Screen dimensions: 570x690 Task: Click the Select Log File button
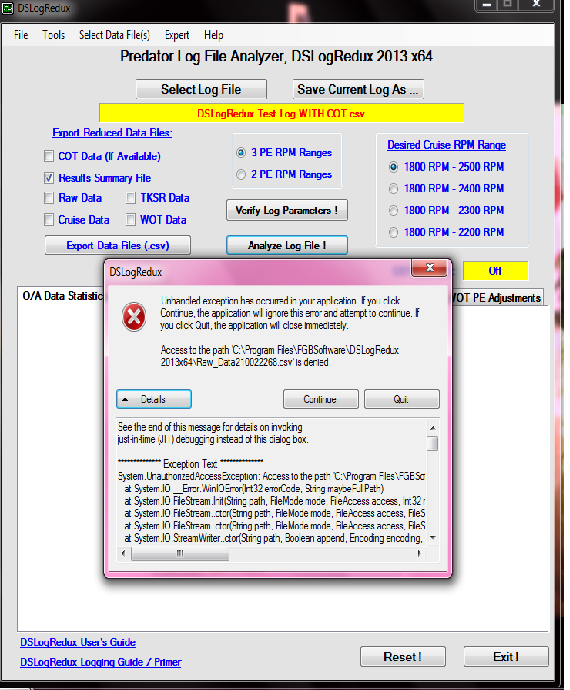[201, 89]
